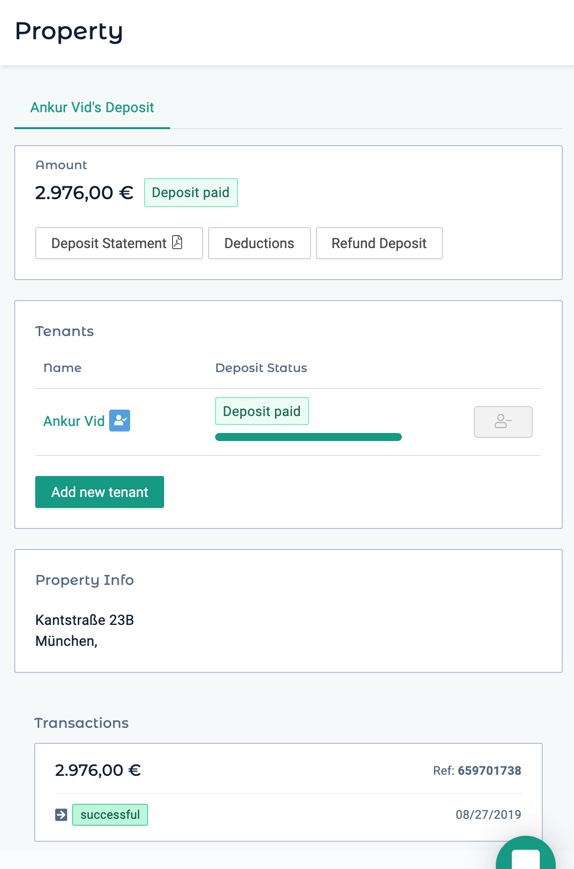Viewport: 574px width, 869px height.
Task: Click the green deposit progress bar
Action: pos(308,437)
